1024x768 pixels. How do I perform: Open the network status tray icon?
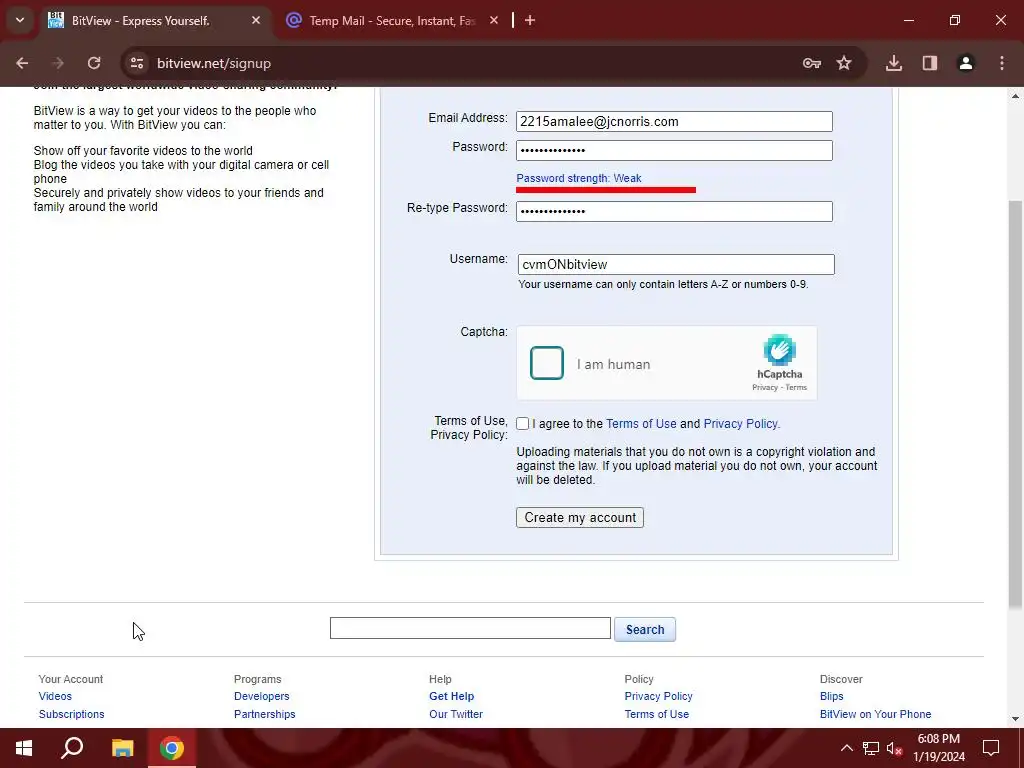click(871, 748)
